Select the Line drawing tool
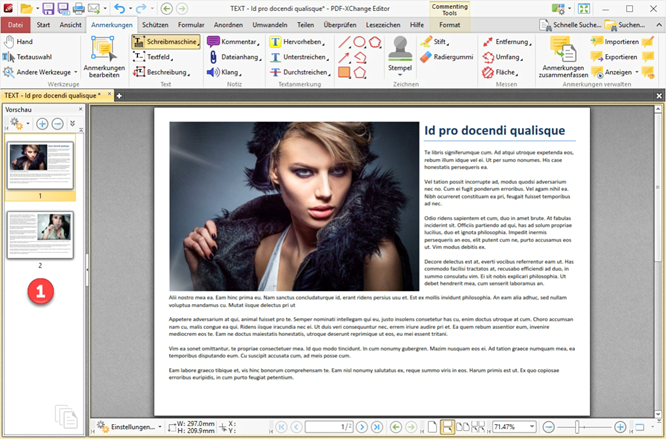This screenshot has height=439, width=666. click(344, 42)
